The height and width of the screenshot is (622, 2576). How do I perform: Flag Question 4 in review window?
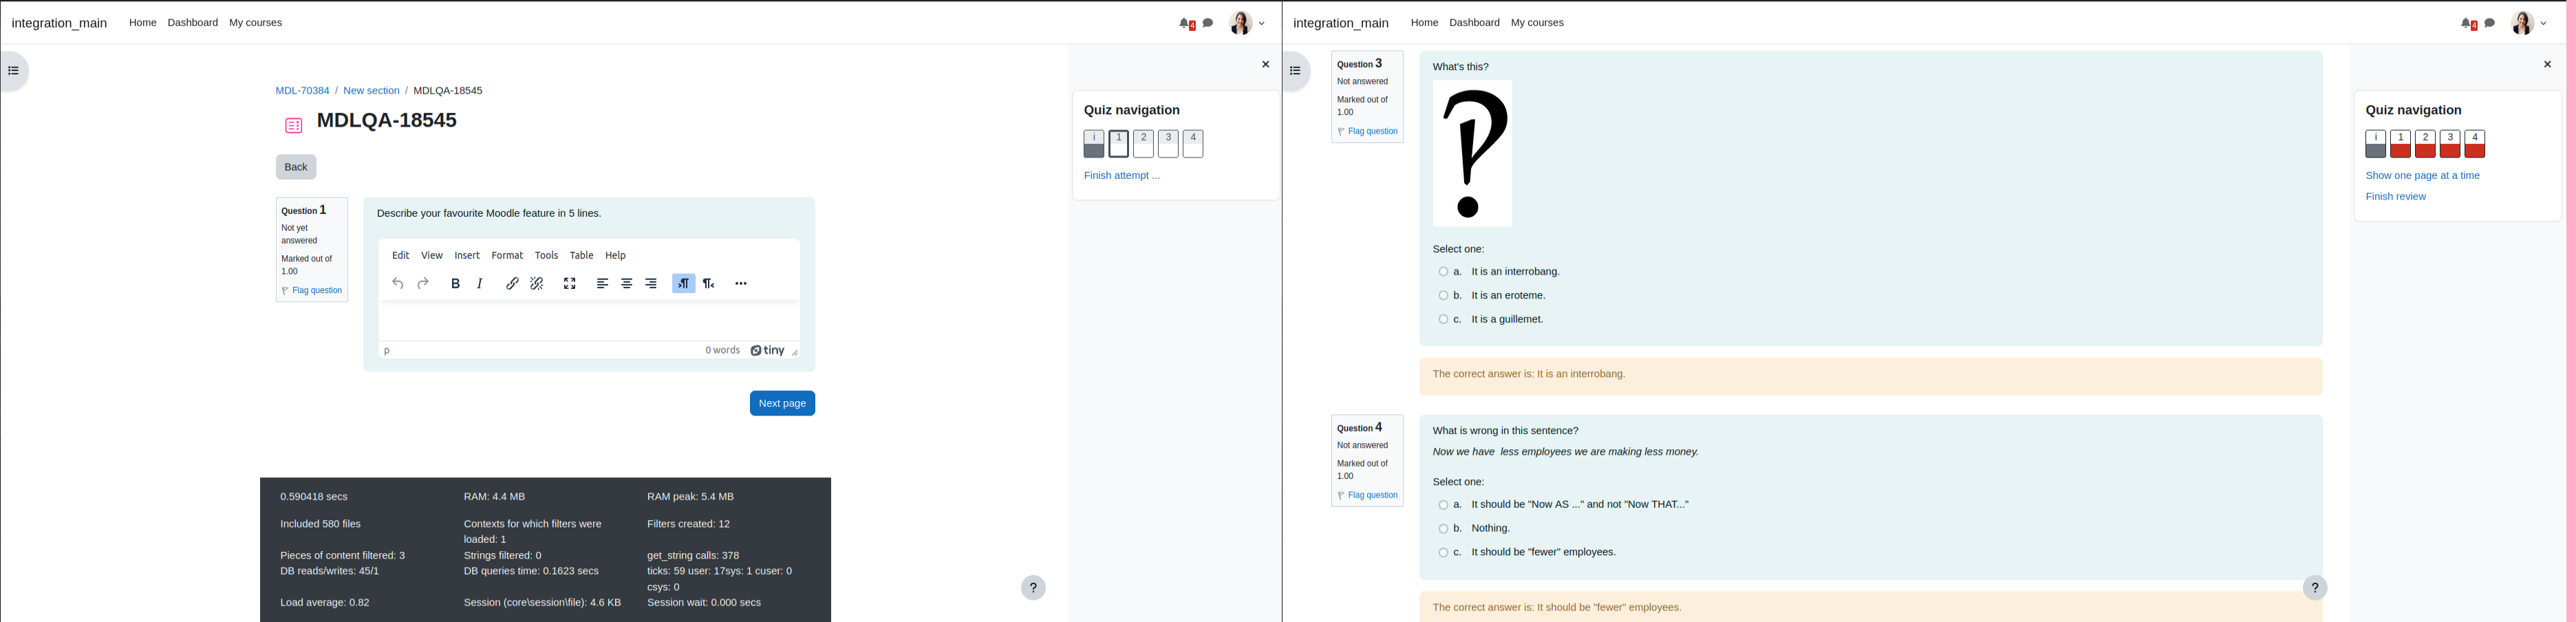coord(1368,496)
